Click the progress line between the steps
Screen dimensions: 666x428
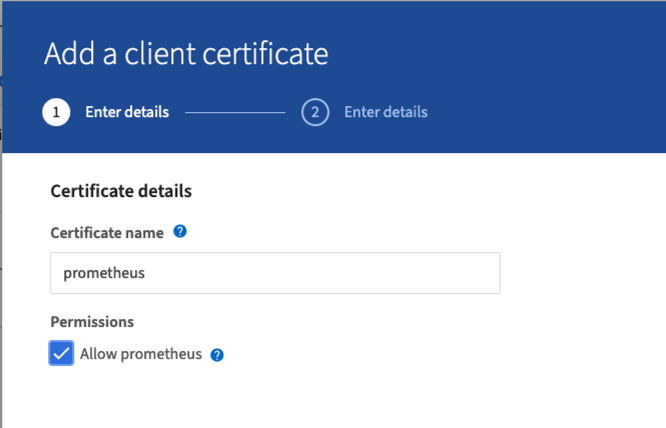tap(235, 112)
